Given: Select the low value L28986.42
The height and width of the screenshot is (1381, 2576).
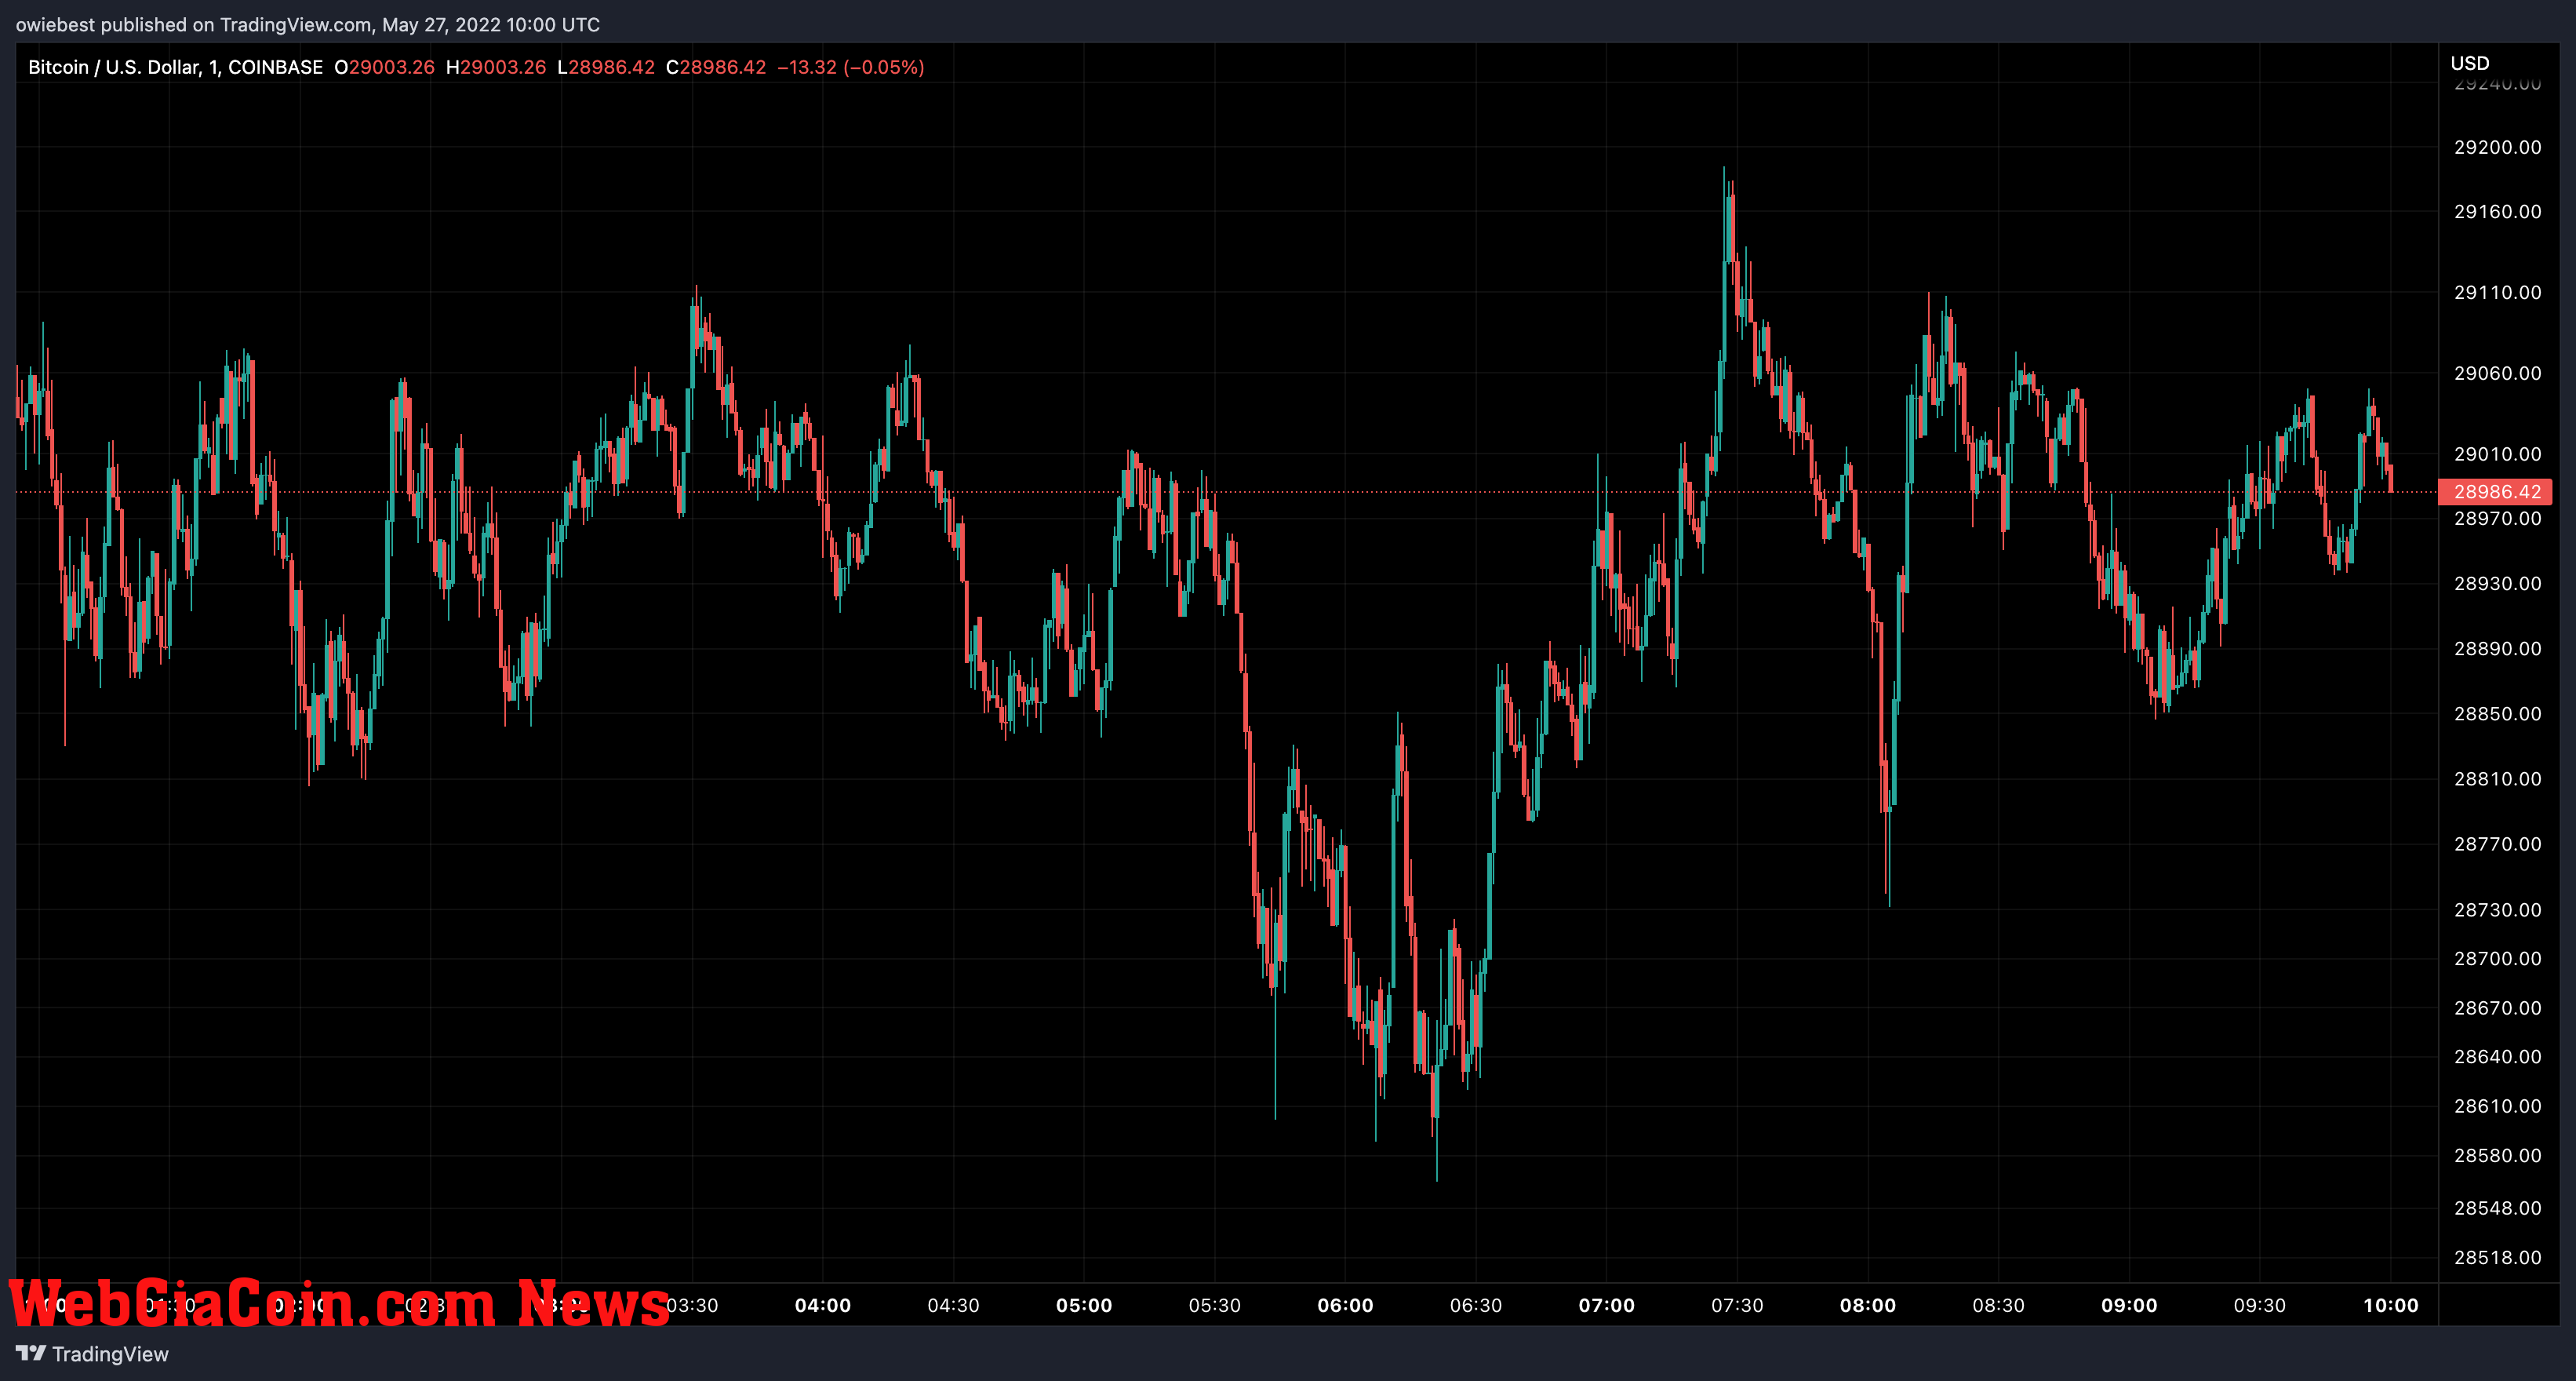Looking at the screenshot, I should [606, 67].
